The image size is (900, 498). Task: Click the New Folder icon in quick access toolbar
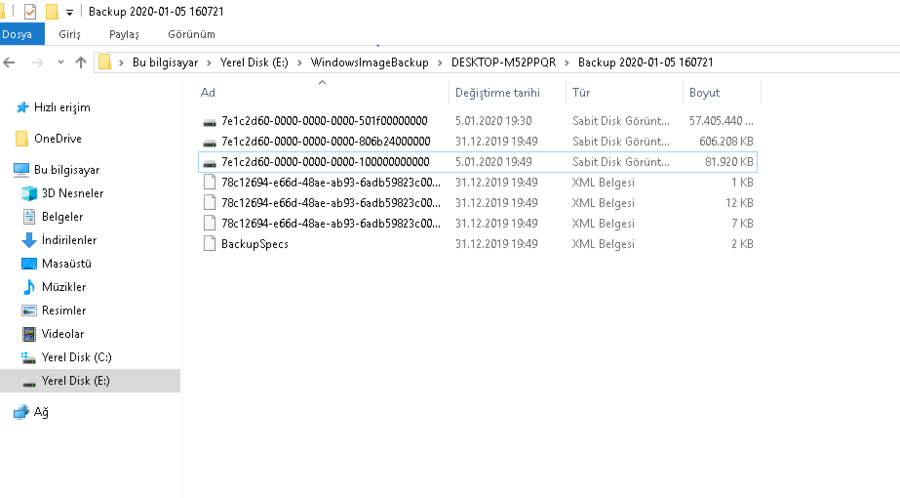click(52, 11)
